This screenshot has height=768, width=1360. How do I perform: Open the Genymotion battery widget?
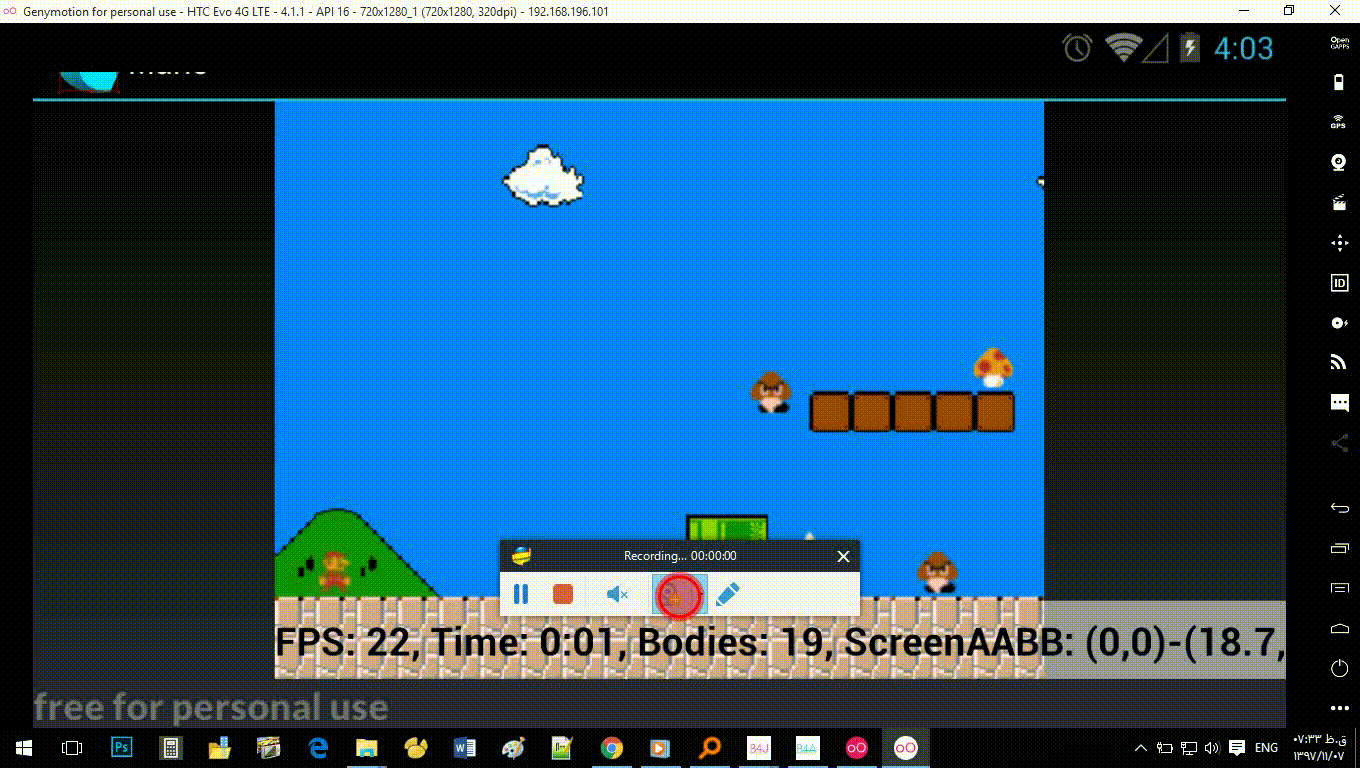pyautogui.click(x=1339, y=82)
